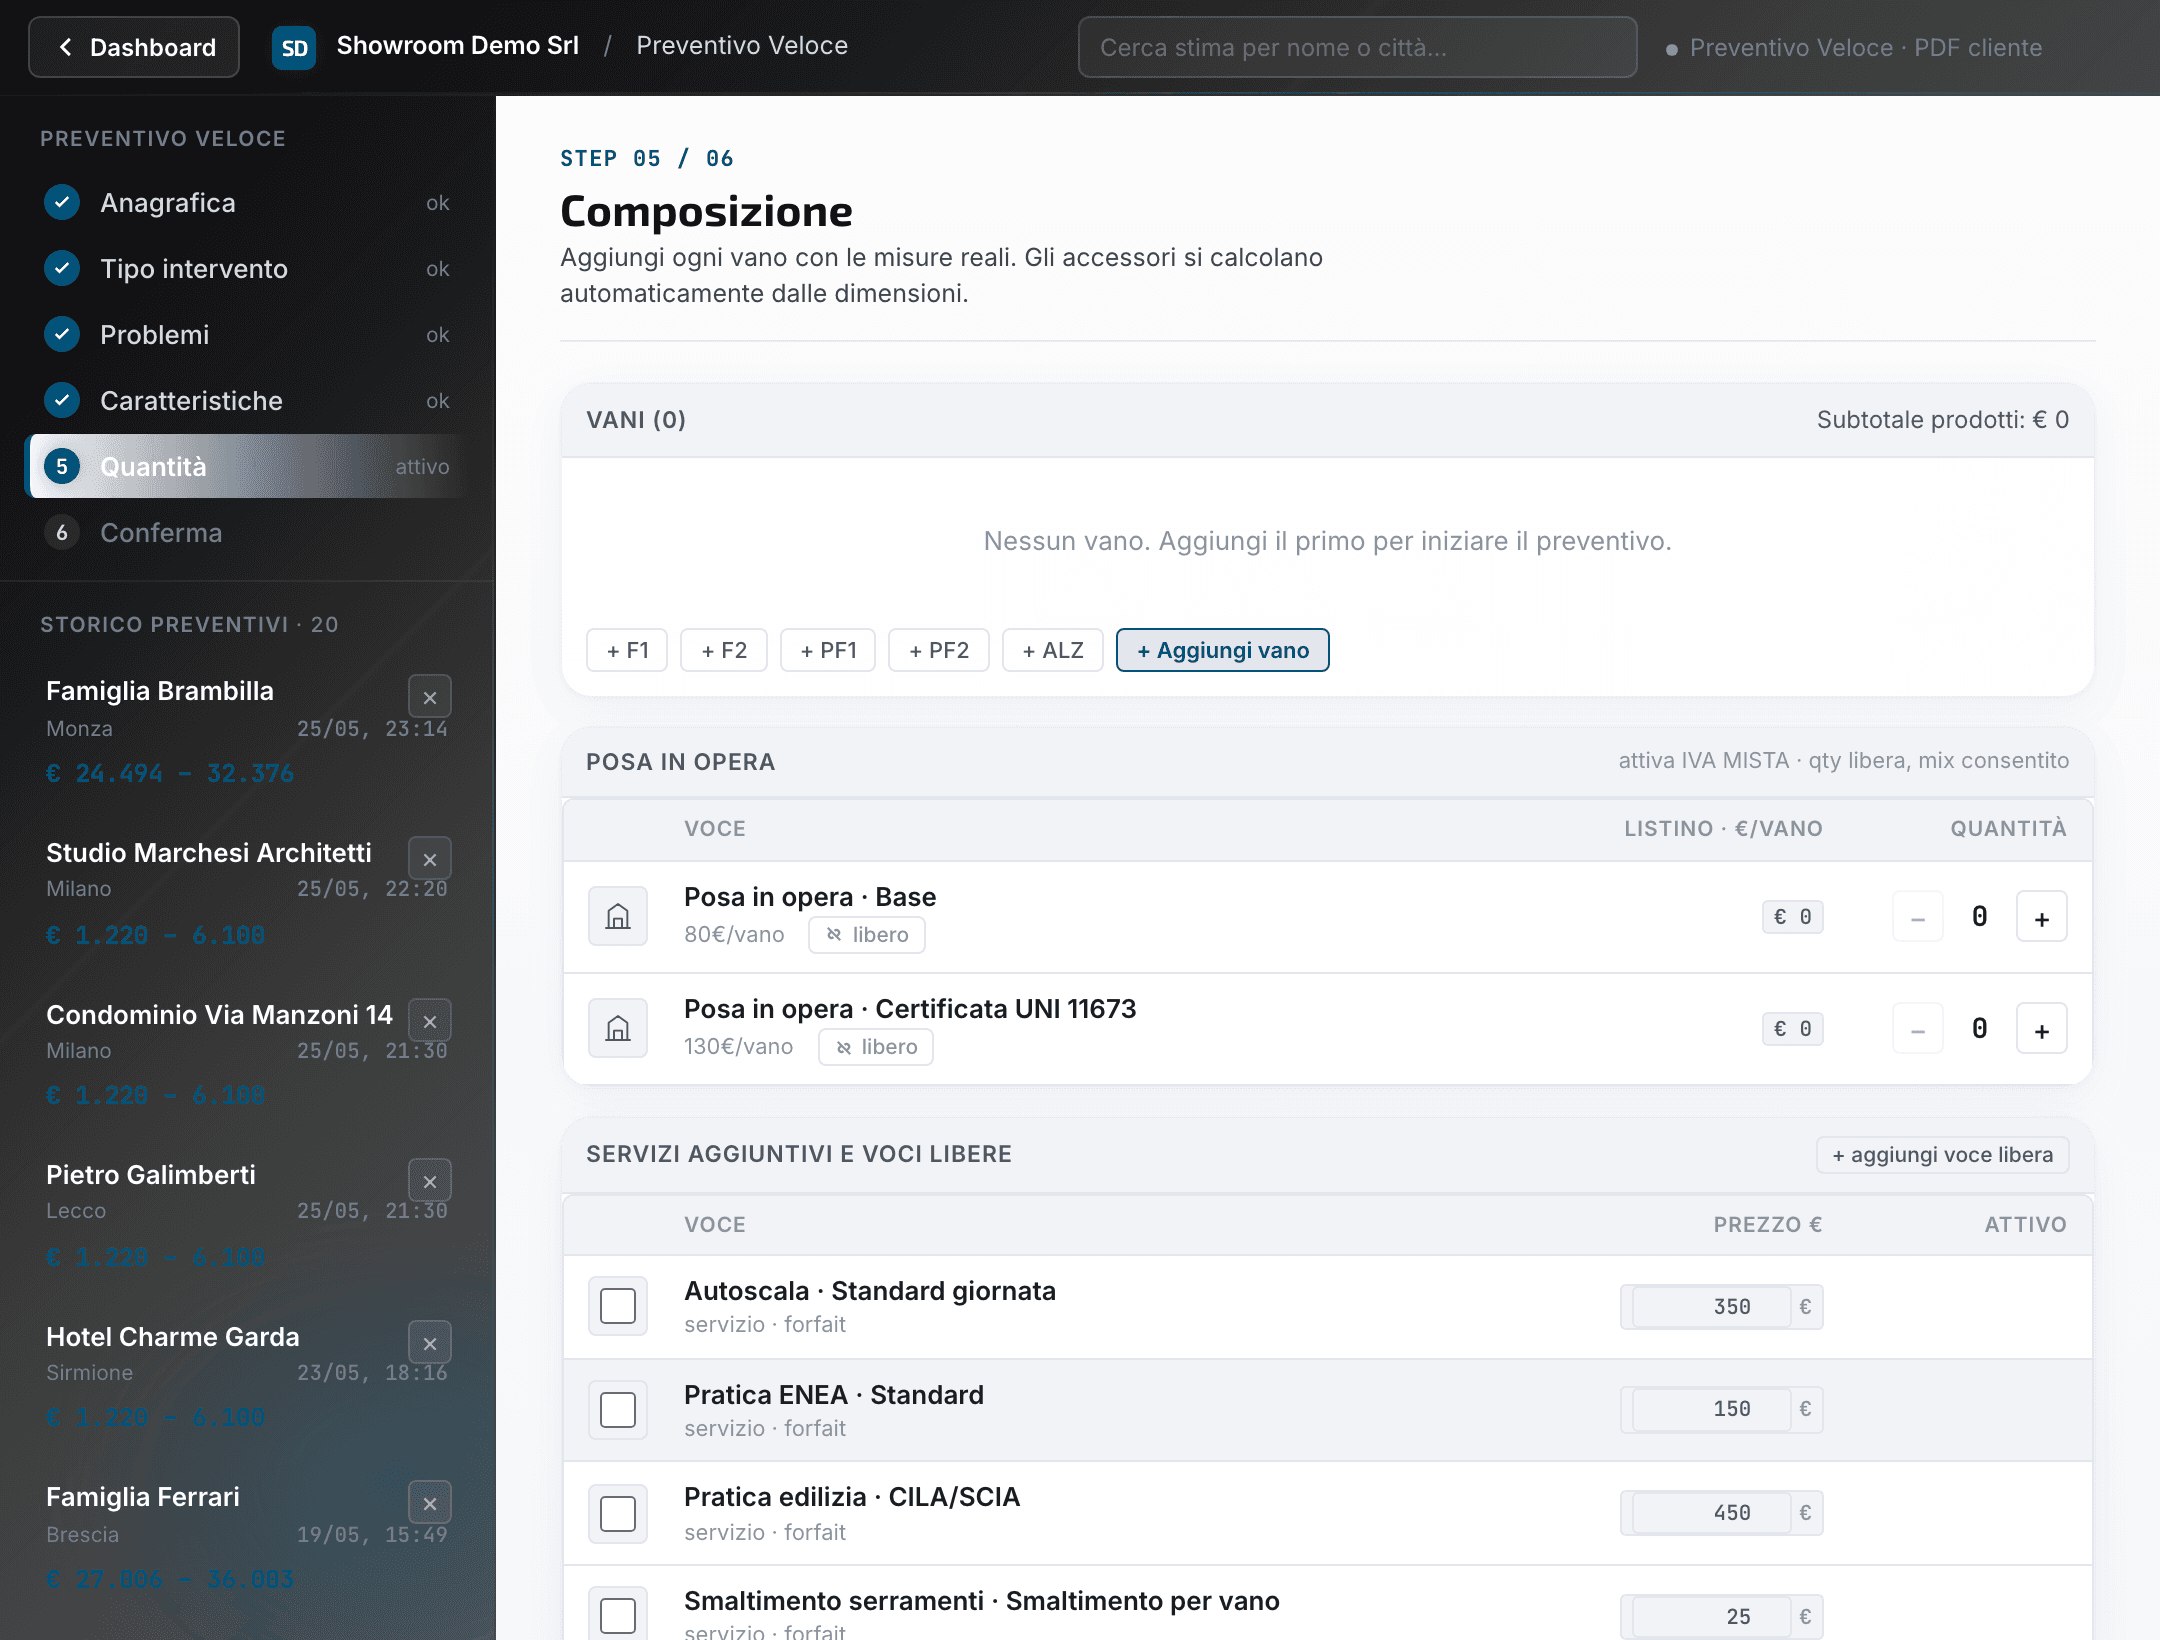
Task: Toggle the 'libero' link on Posa Certificata
Action: 876,1047
